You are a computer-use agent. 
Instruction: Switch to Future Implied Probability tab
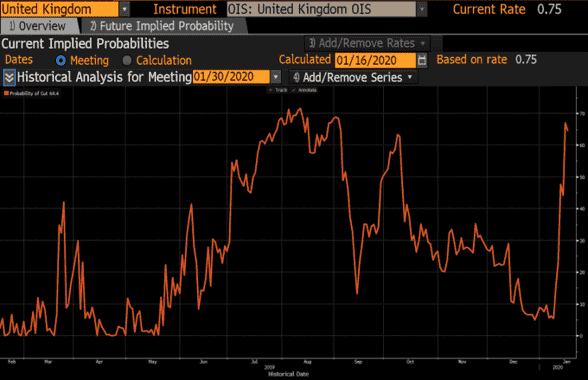click(163, 26)
